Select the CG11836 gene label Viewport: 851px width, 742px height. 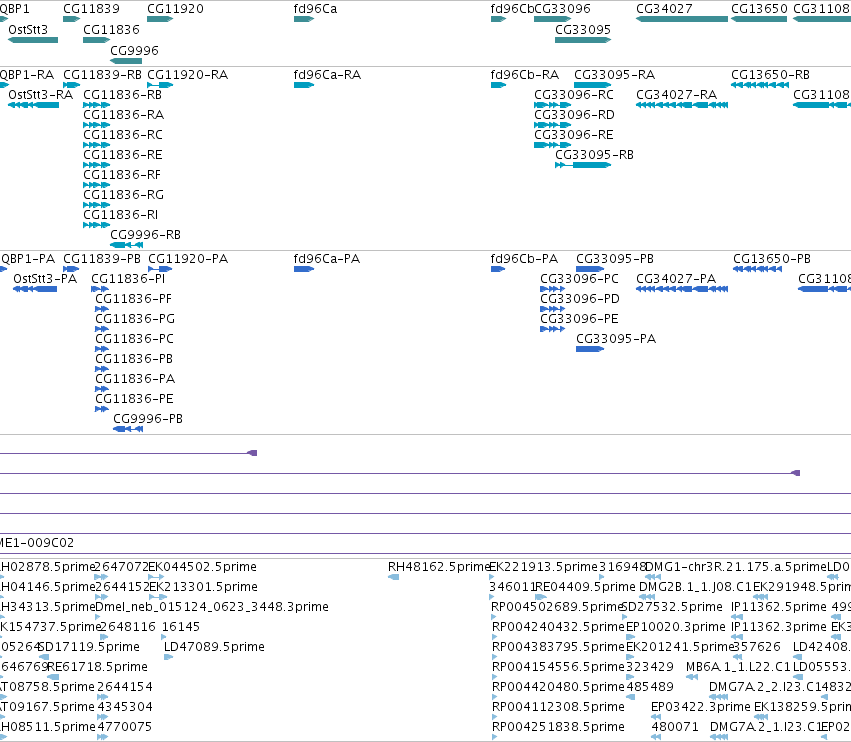tap(111, 29)
